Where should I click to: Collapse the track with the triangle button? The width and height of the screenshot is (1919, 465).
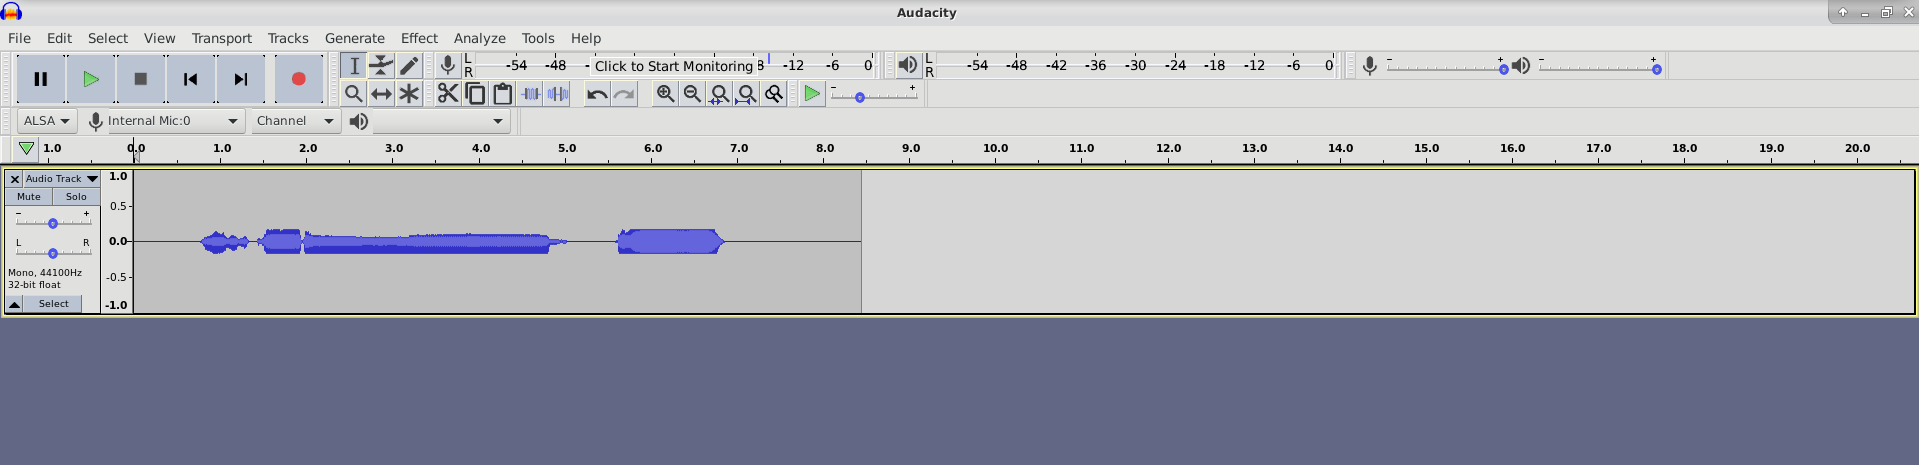(14, 304)
